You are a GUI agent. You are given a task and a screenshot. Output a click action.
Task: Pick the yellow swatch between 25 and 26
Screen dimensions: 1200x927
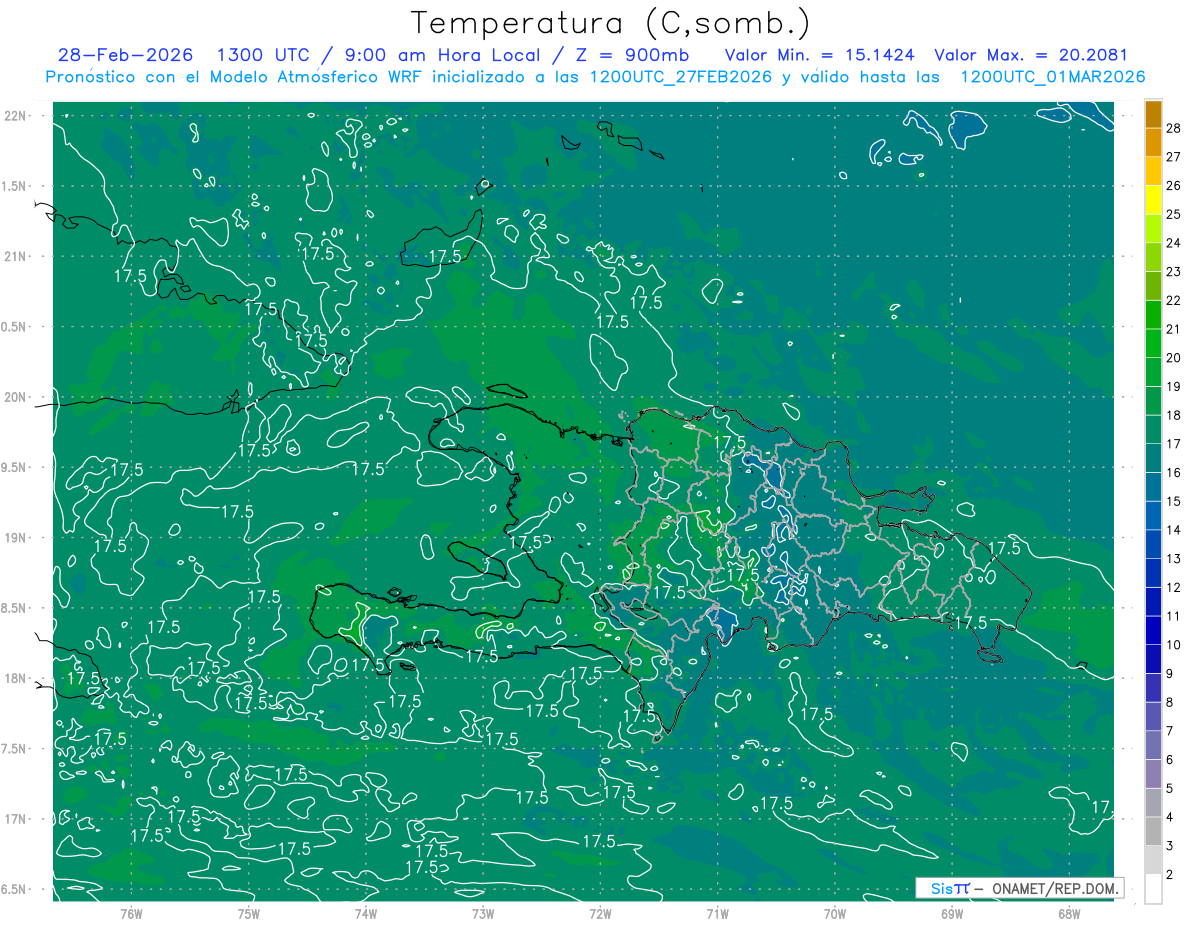1153,200
